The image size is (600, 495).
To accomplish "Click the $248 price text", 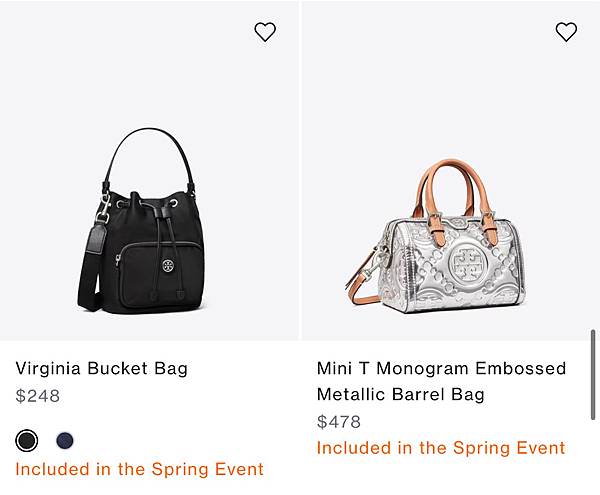I will [38, 396].
